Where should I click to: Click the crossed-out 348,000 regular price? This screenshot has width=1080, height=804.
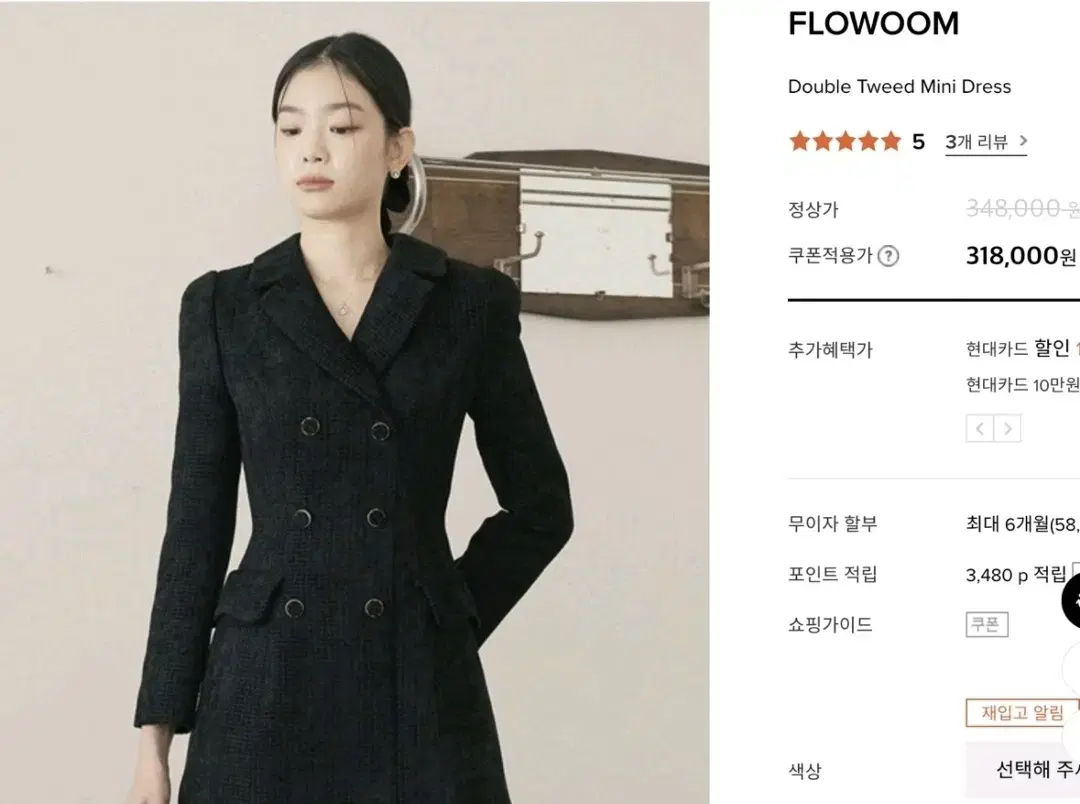1022,208
